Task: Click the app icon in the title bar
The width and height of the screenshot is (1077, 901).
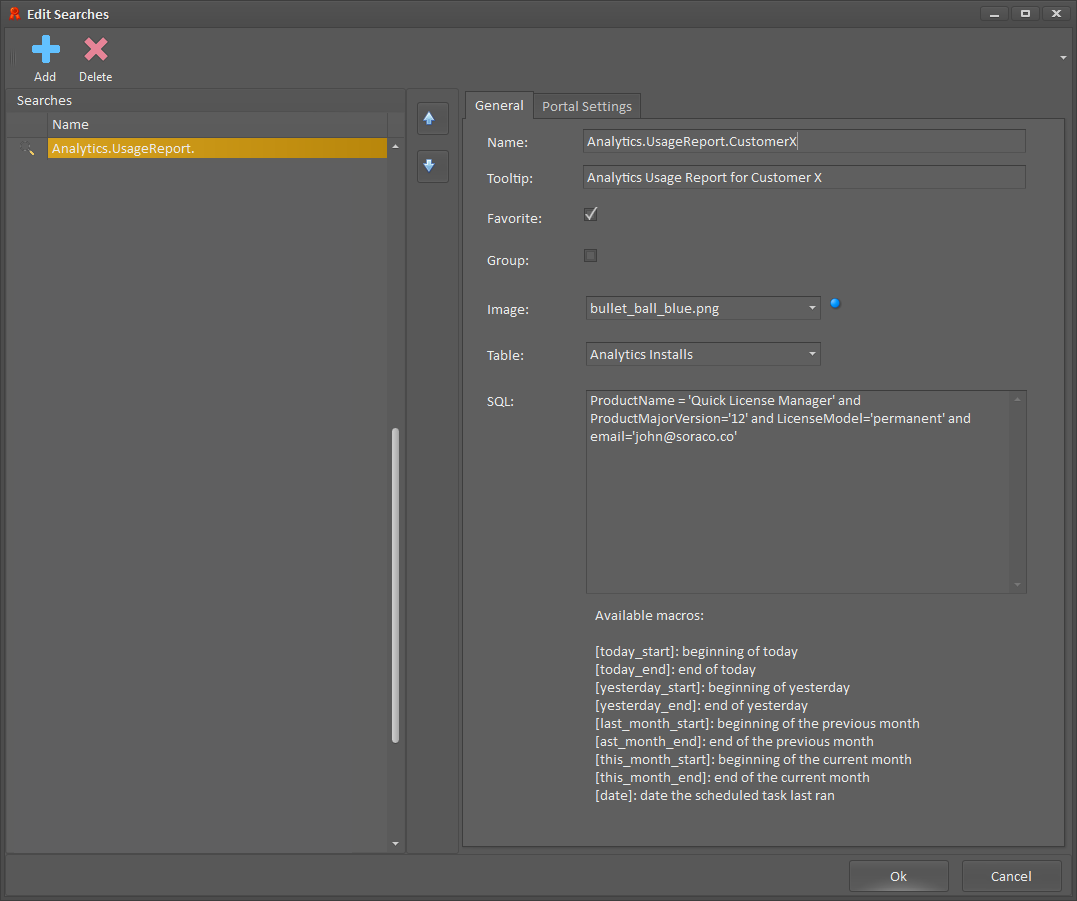Action: [14, 14]
